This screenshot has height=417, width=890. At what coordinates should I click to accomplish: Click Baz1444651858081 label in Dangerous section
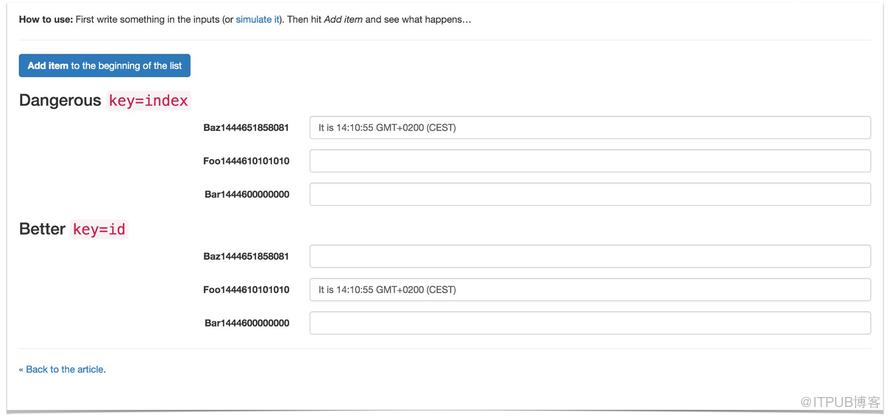point(246,128)
